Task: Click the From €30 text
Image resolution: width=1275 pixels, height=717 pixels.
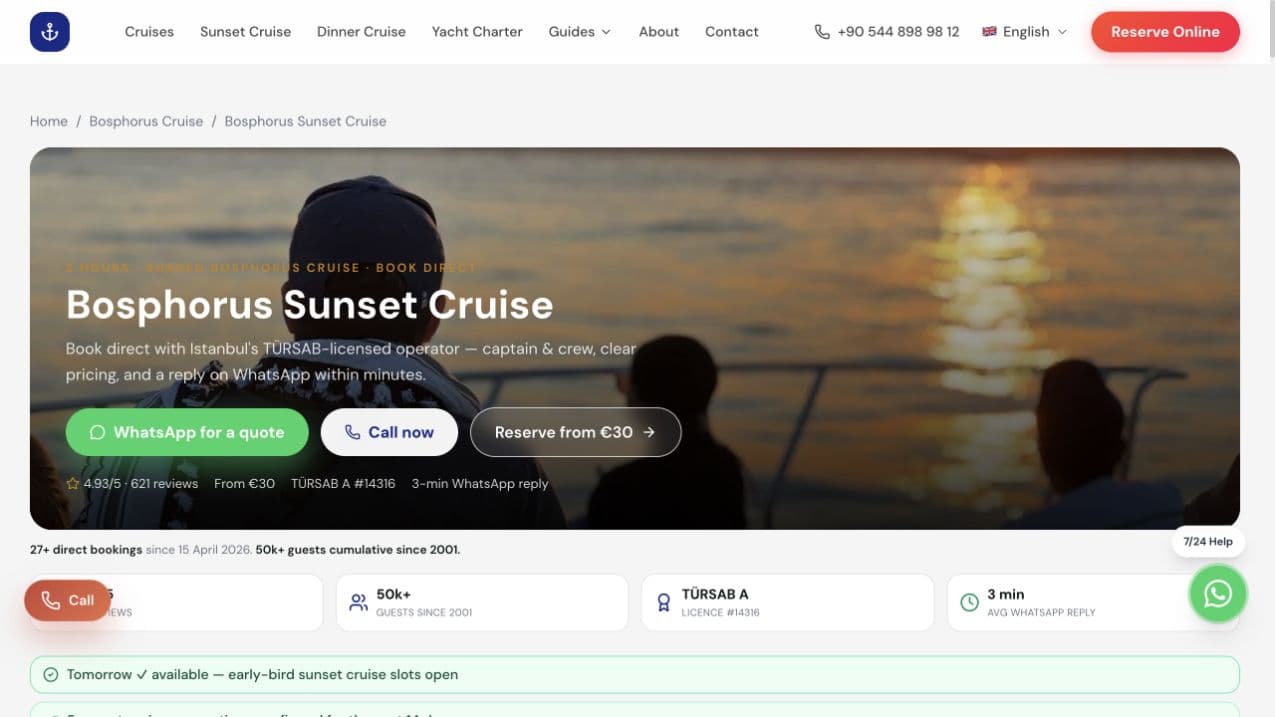Action: 244,484
